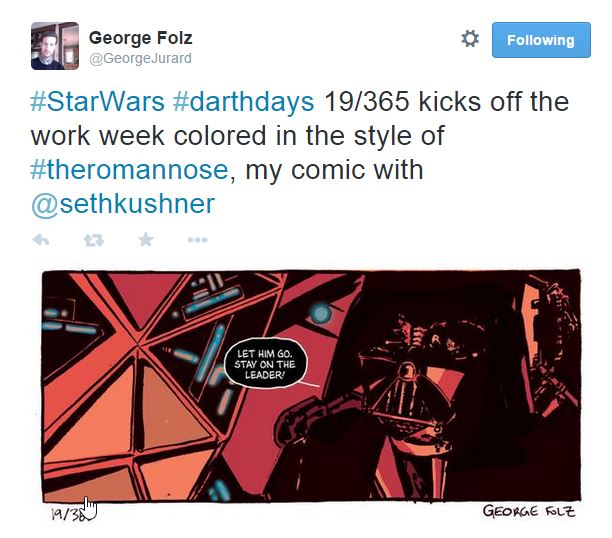This screenshot has height=538, width=612.
Task: Open the #StarWars hashtag
Action: (98, 102)
